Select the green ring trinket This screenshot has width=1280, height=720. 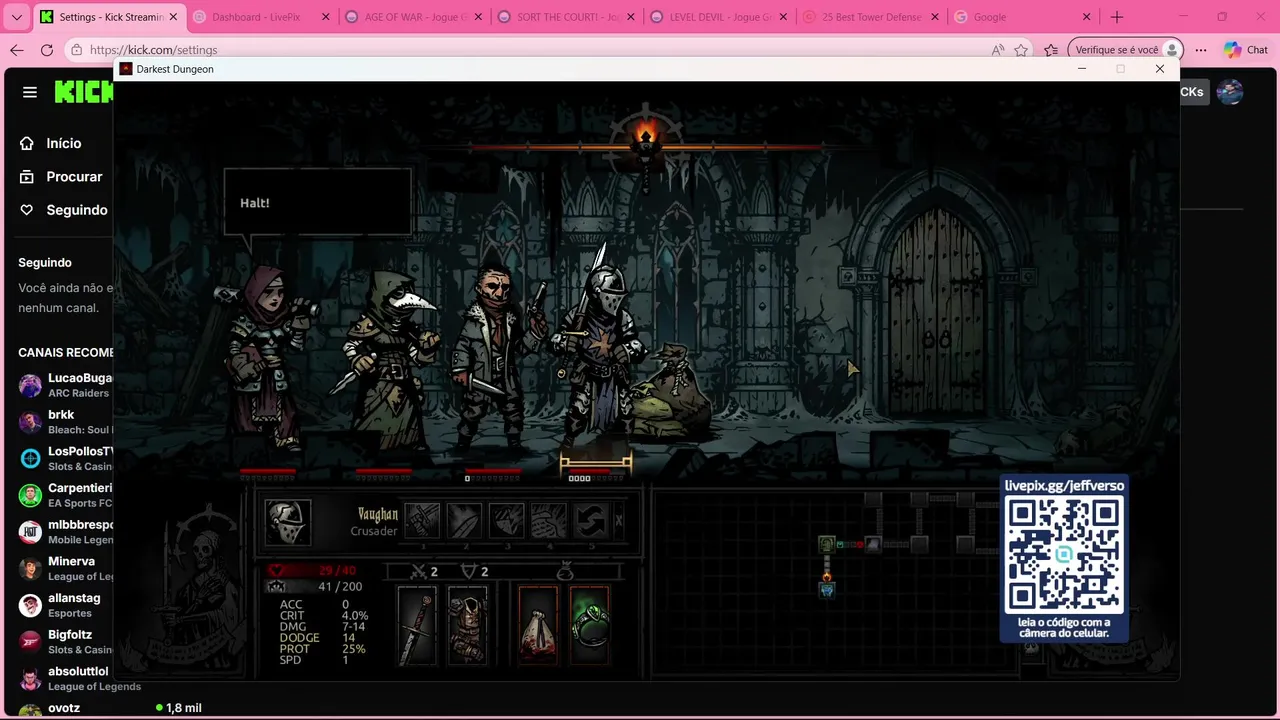coord(589,625)
